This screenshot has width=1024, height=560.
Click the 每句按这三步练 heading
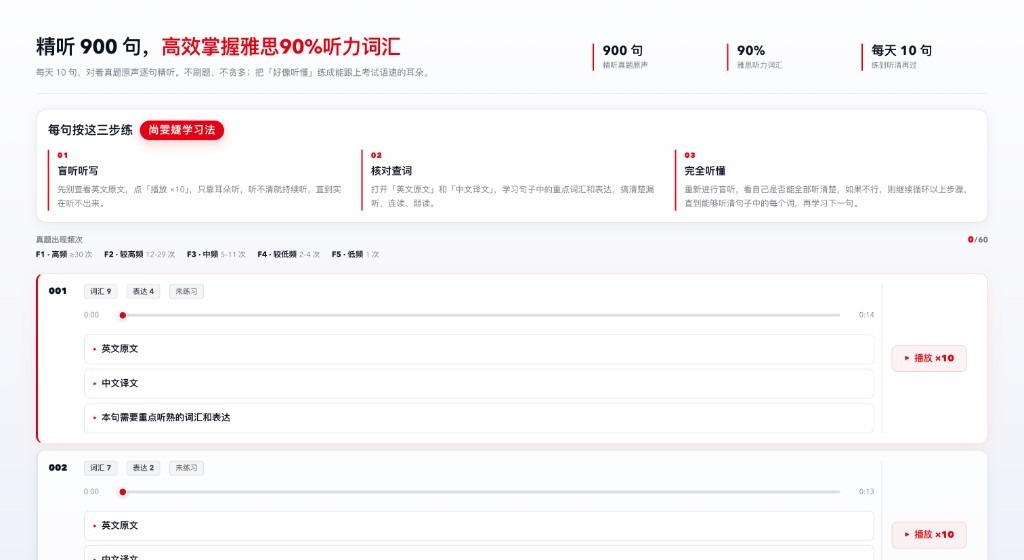[x=90, y=130]
